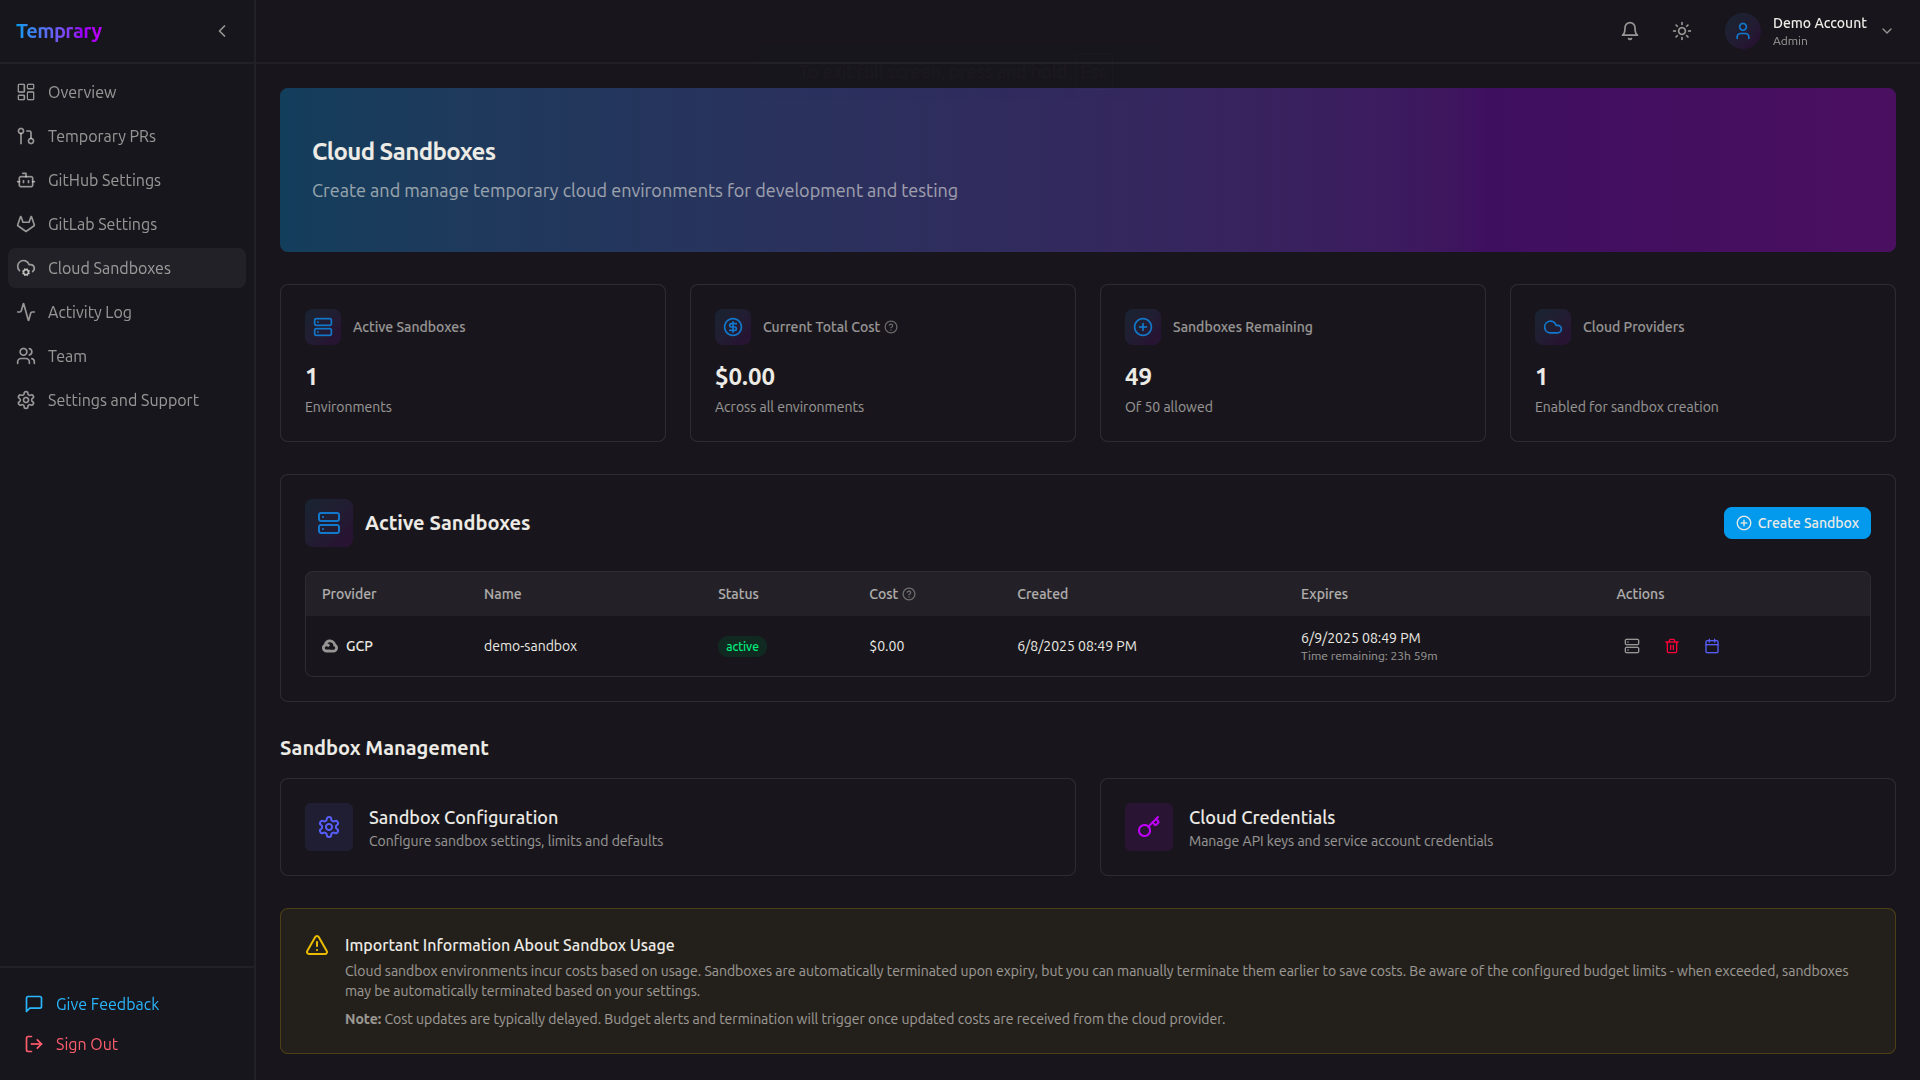Viewport: 1920px width, 1080px height.
Task: Collapse the sidebar with the chevron arrow
Action: (x=222, y=31)
